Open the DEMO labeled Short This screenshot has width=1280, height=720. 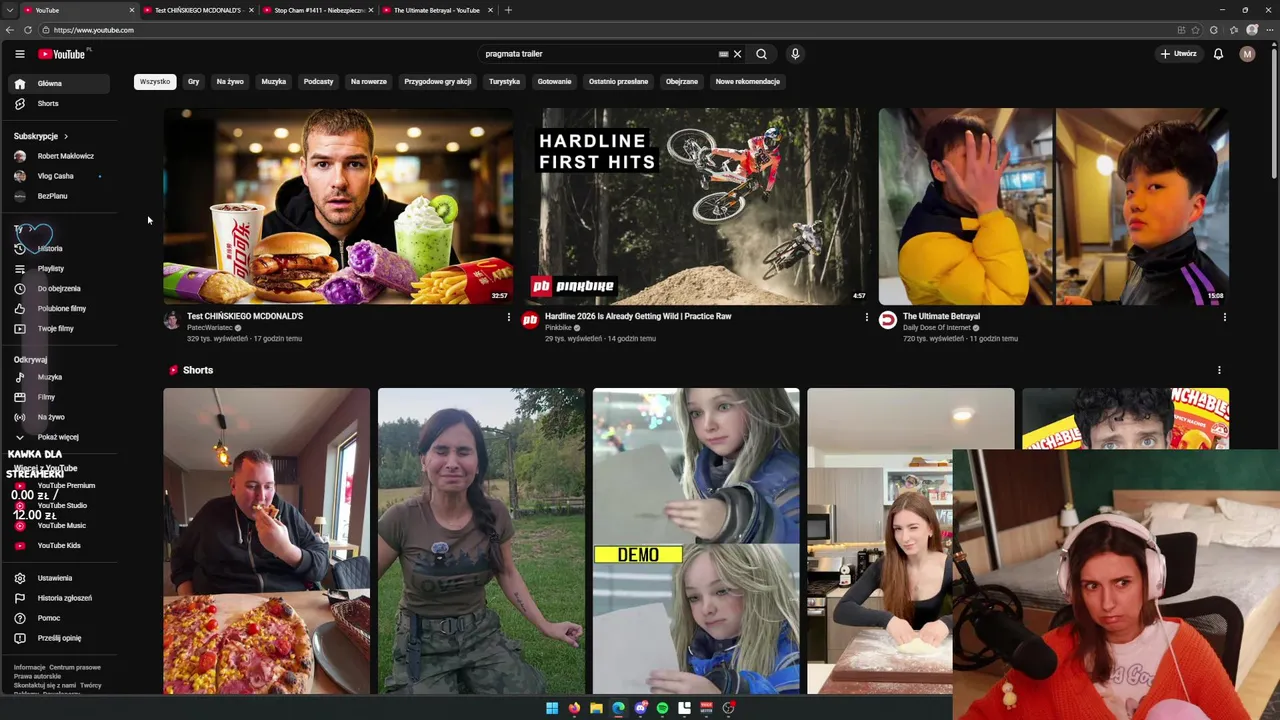click(x=696, y=541)
